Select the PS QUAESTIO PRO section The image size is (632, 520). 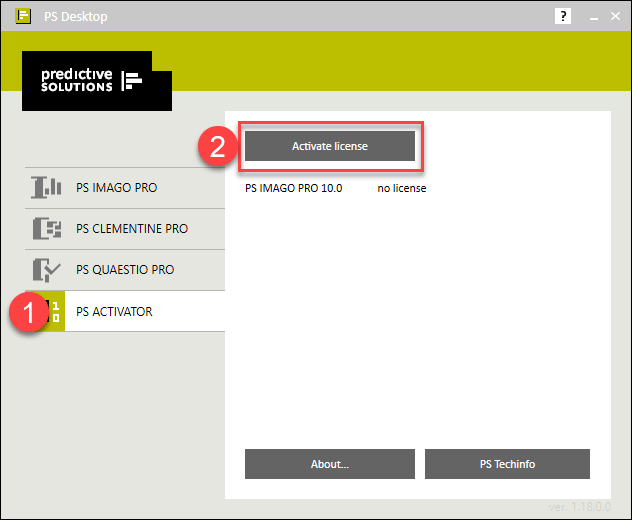[x=125, y=270]
